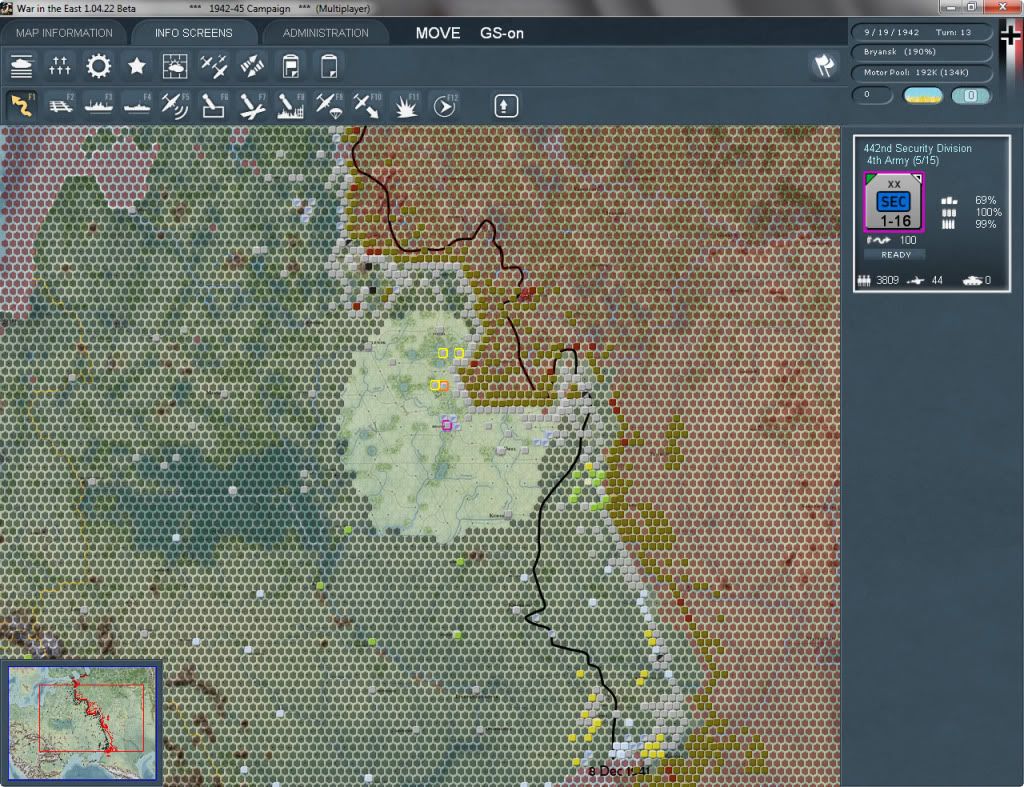The width and height of the screenshot is (1024, 787).
Task: Click the minimap overview thumbnail
Action: coord(82,722)
